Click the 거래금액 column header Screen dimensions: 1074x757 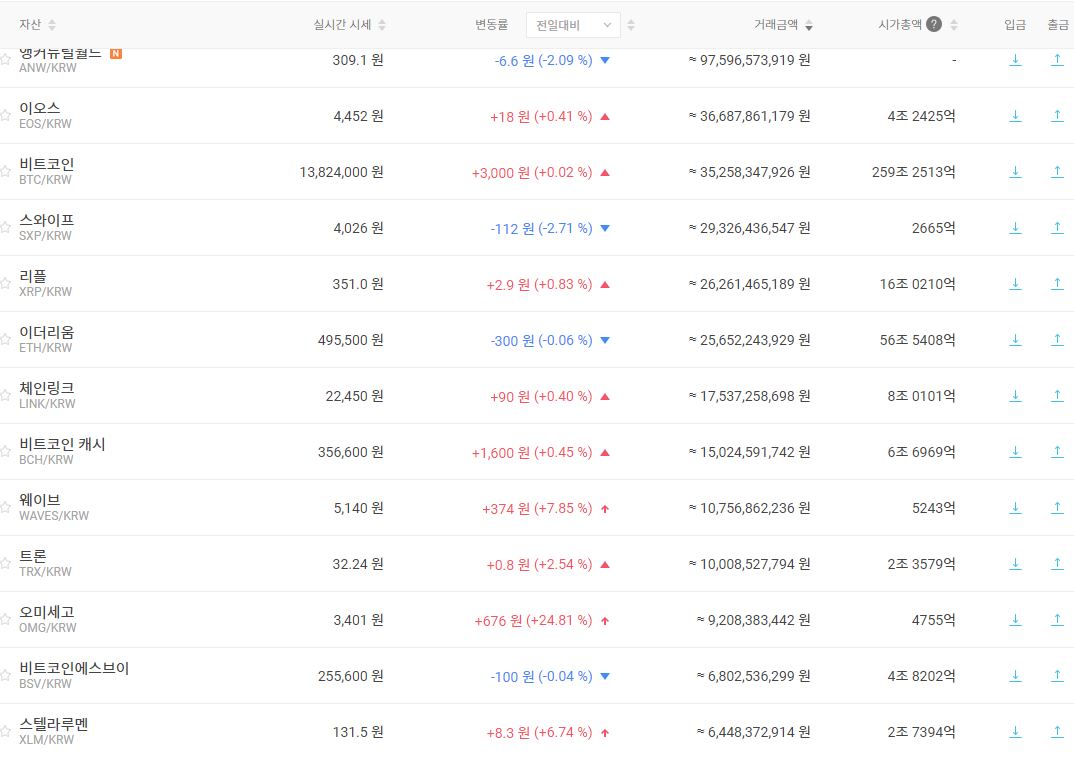(775, 25)
